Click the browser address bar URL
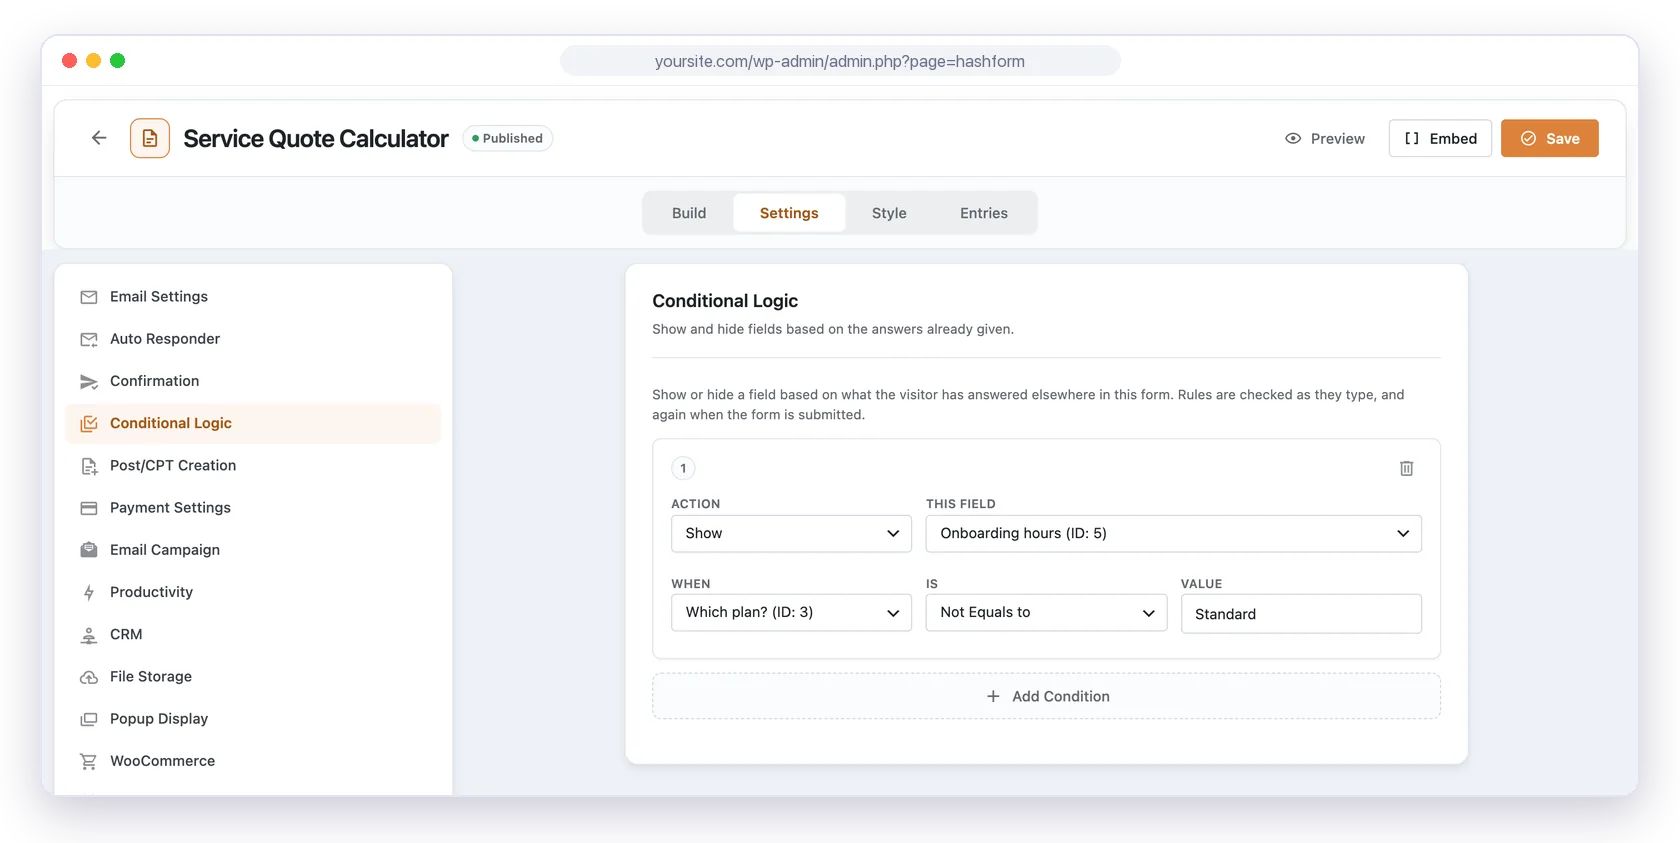 pyautogui.click(x=840, y=61)
